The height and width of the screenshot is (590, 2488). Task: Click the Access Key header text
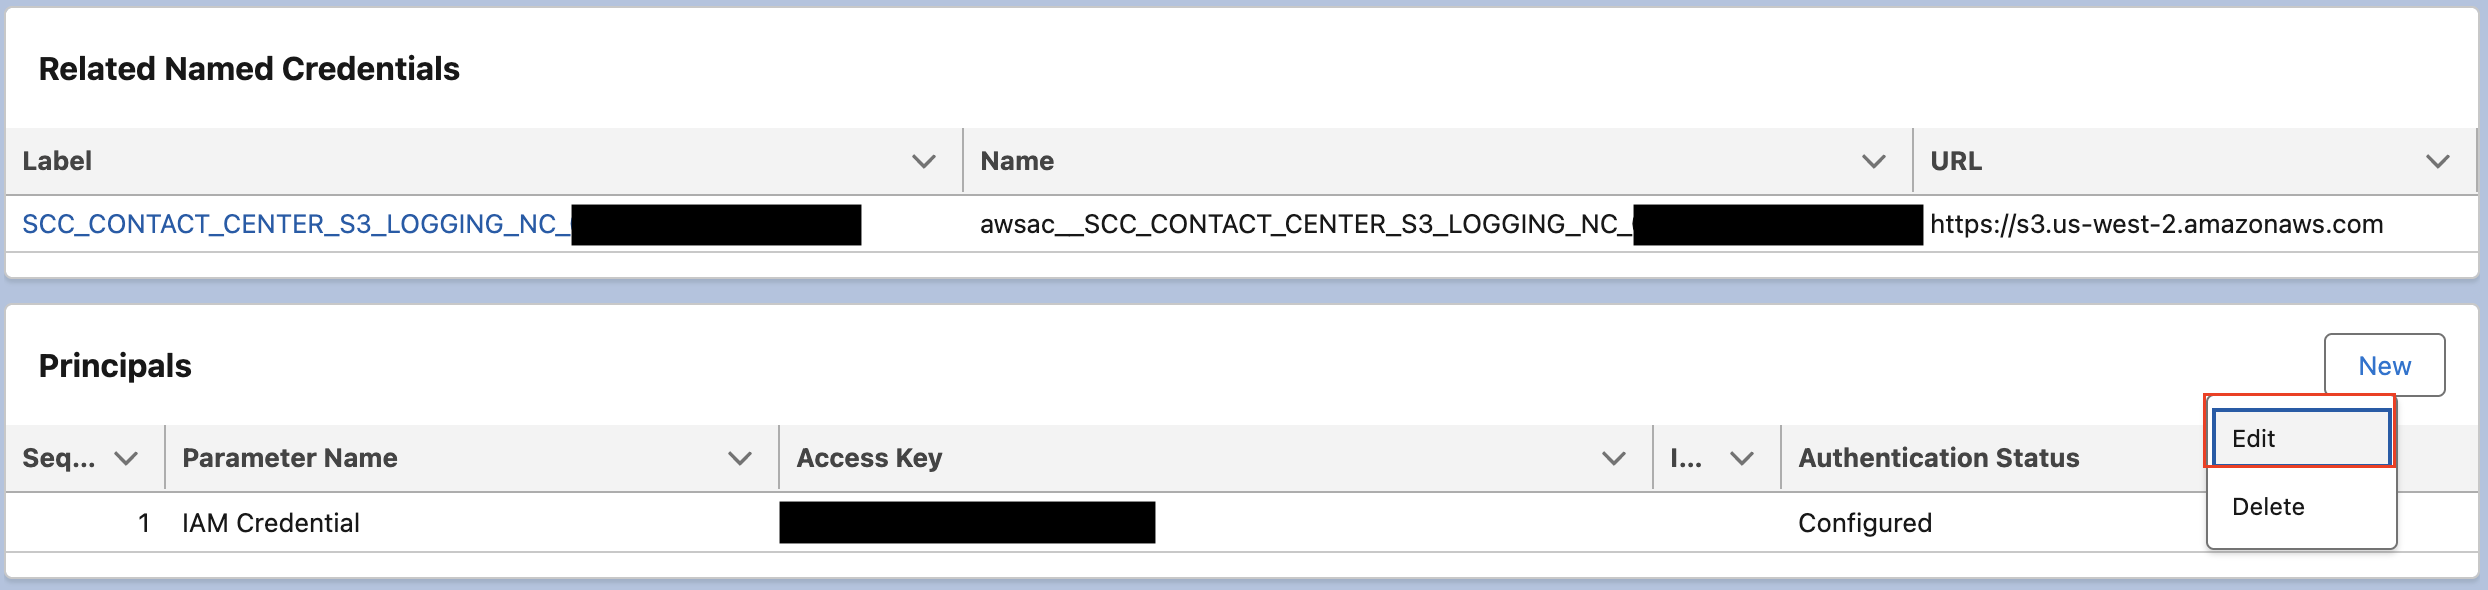869,458
